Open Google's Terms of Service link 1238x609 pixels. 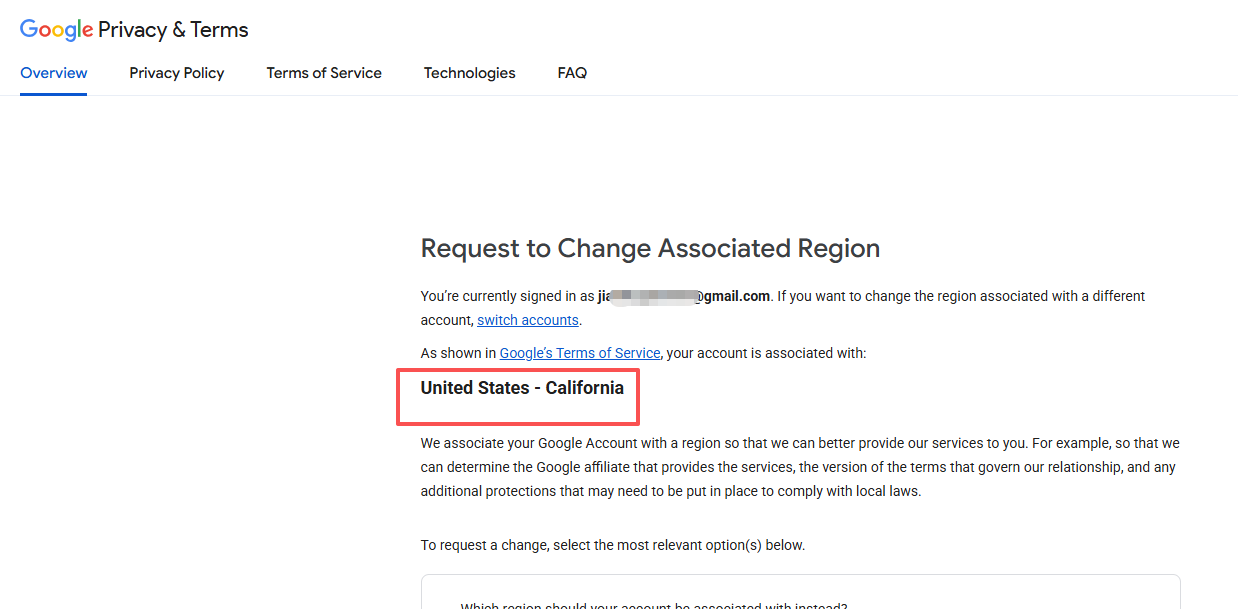580,353
